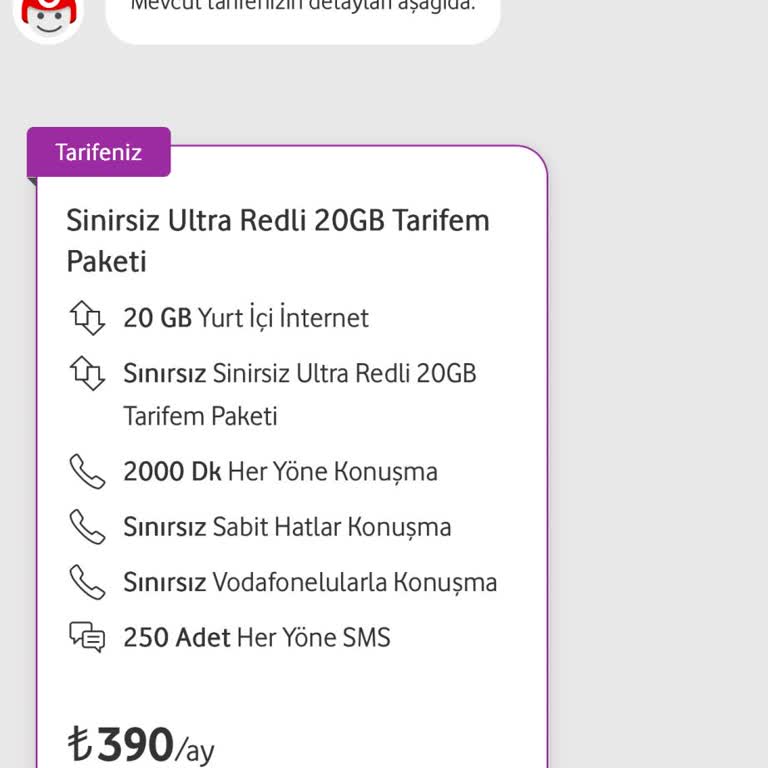Tap the phone icon beside 2000 Dk
This screenshot has width=768, height=768.
coord(87,471)
